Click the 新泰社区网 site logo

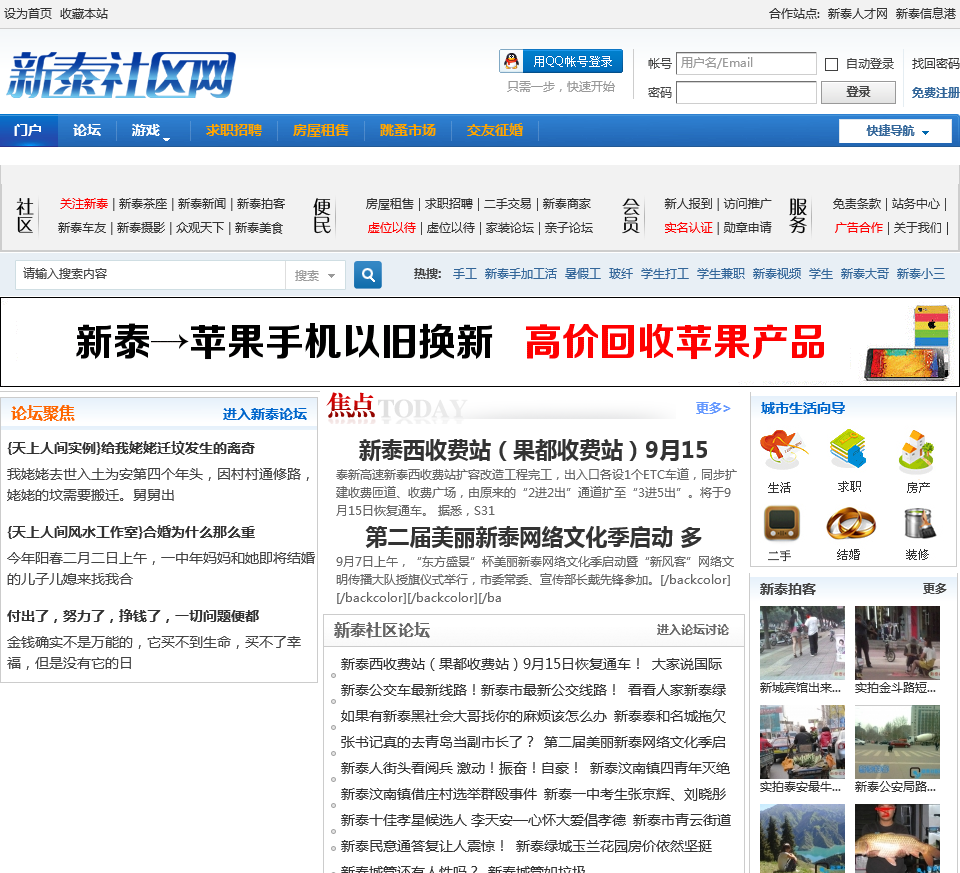tap(121, 75)
